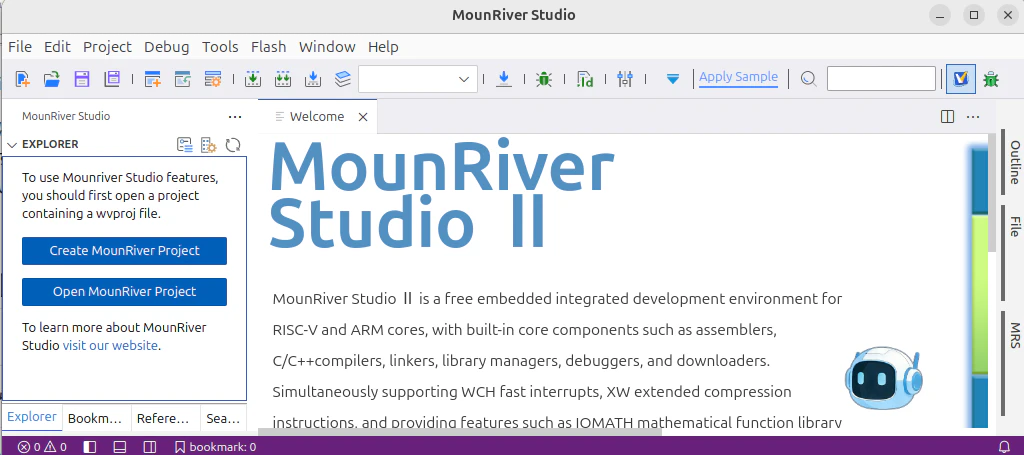Open MounRiver Studio sidebar more actions menu

coord(235,117)
